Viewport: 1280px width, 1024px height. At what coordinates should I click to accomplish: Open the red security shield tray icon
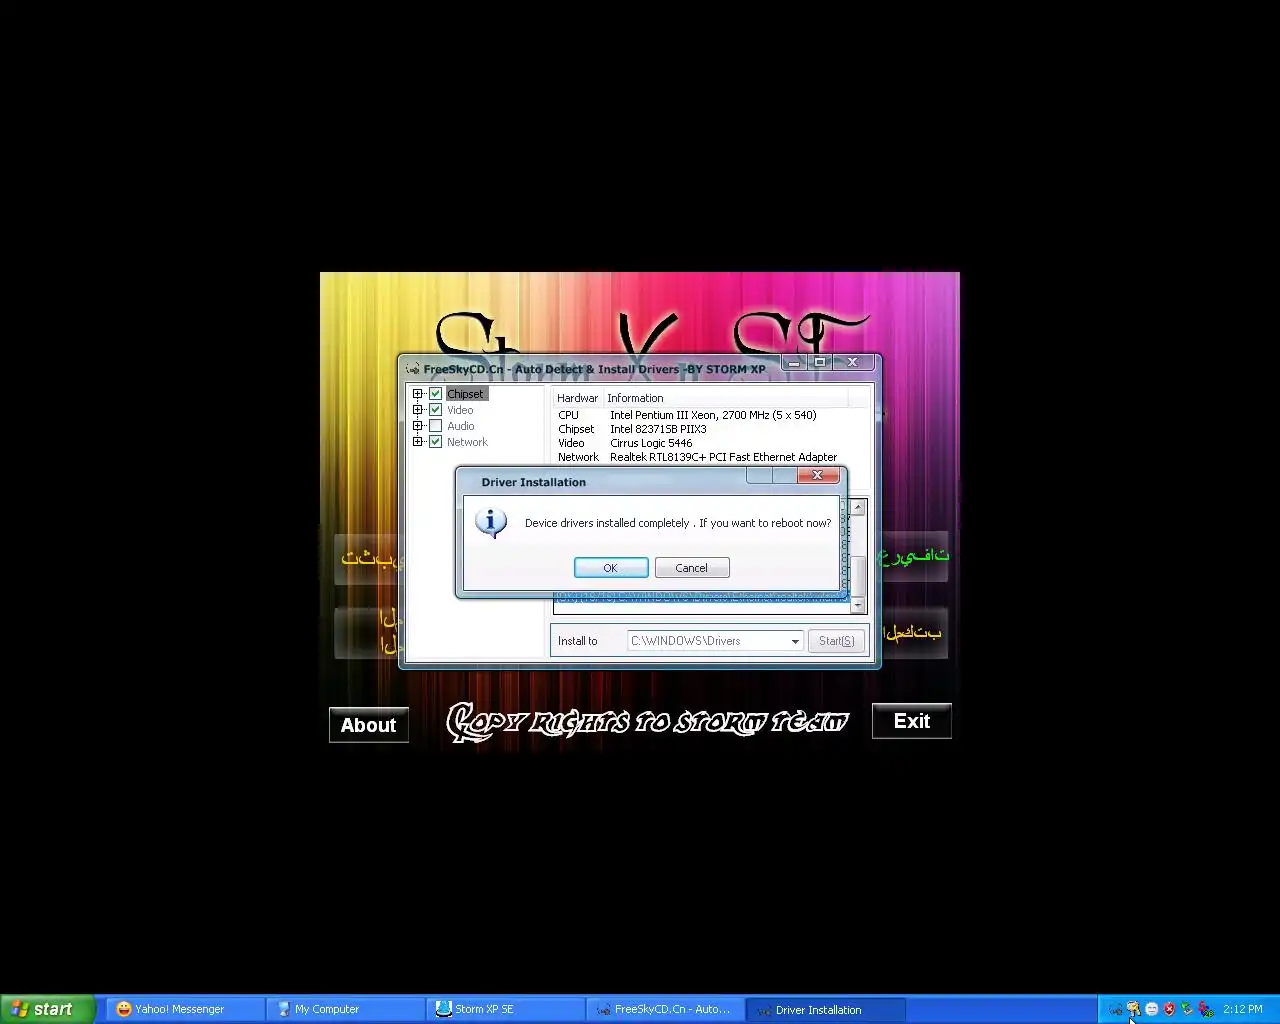point(1169,1009)
